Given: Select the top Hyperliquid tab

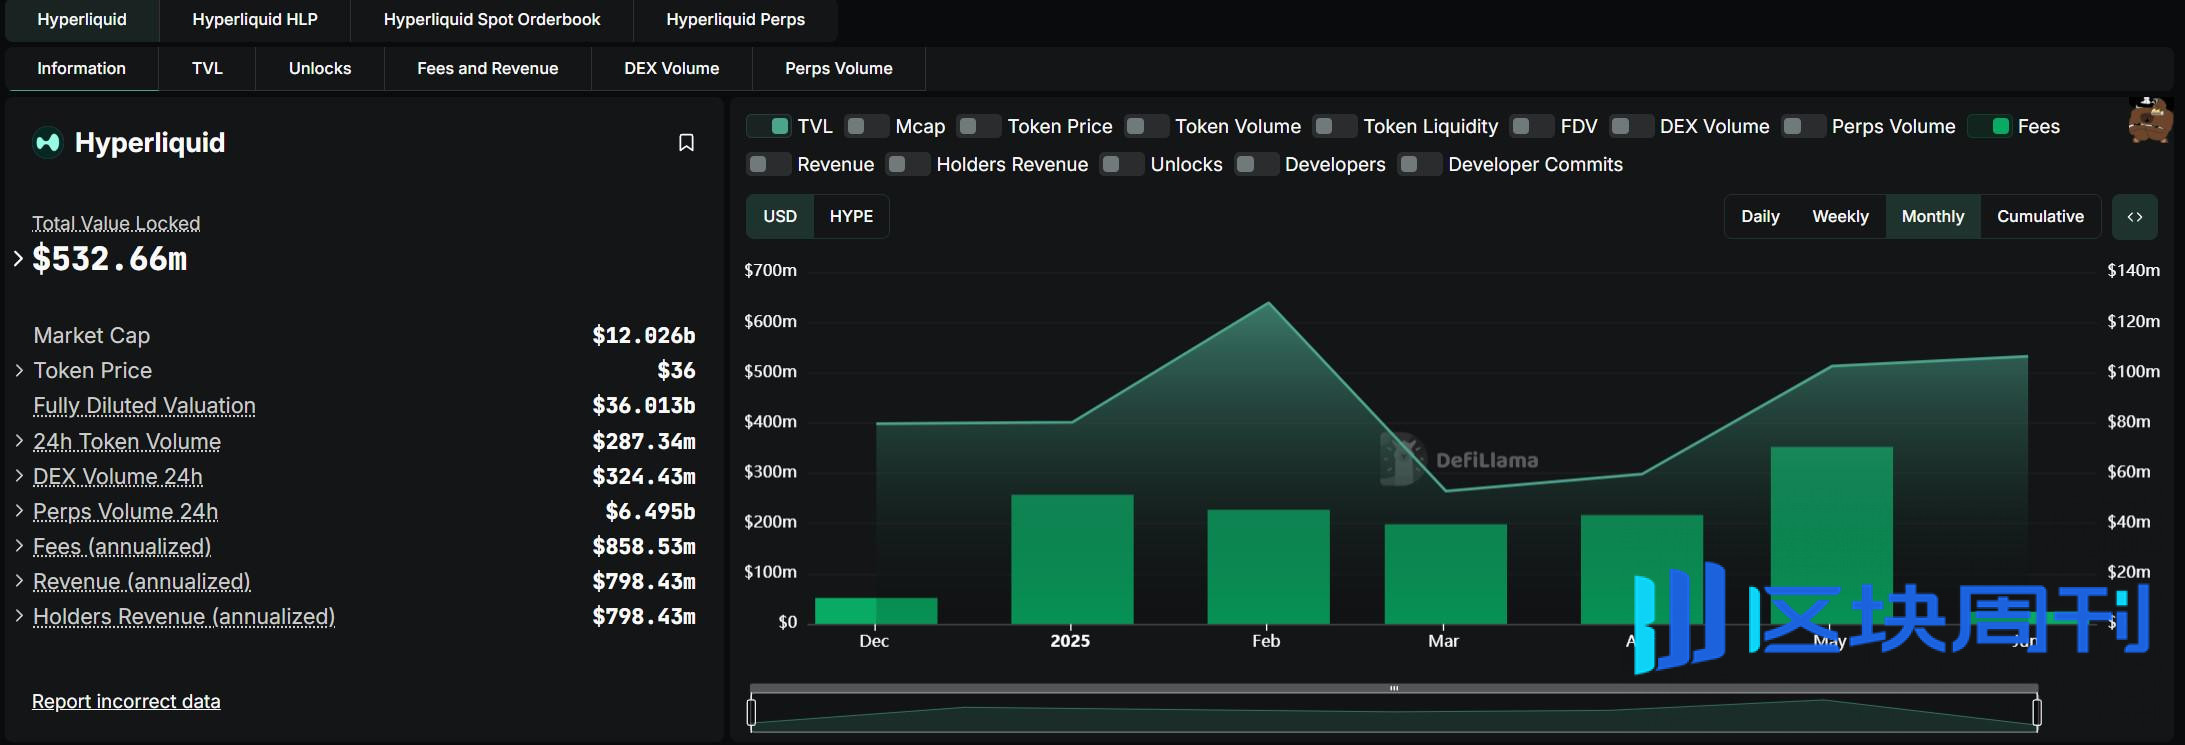Looking at the screenshot, I should (x=82, y=20).
